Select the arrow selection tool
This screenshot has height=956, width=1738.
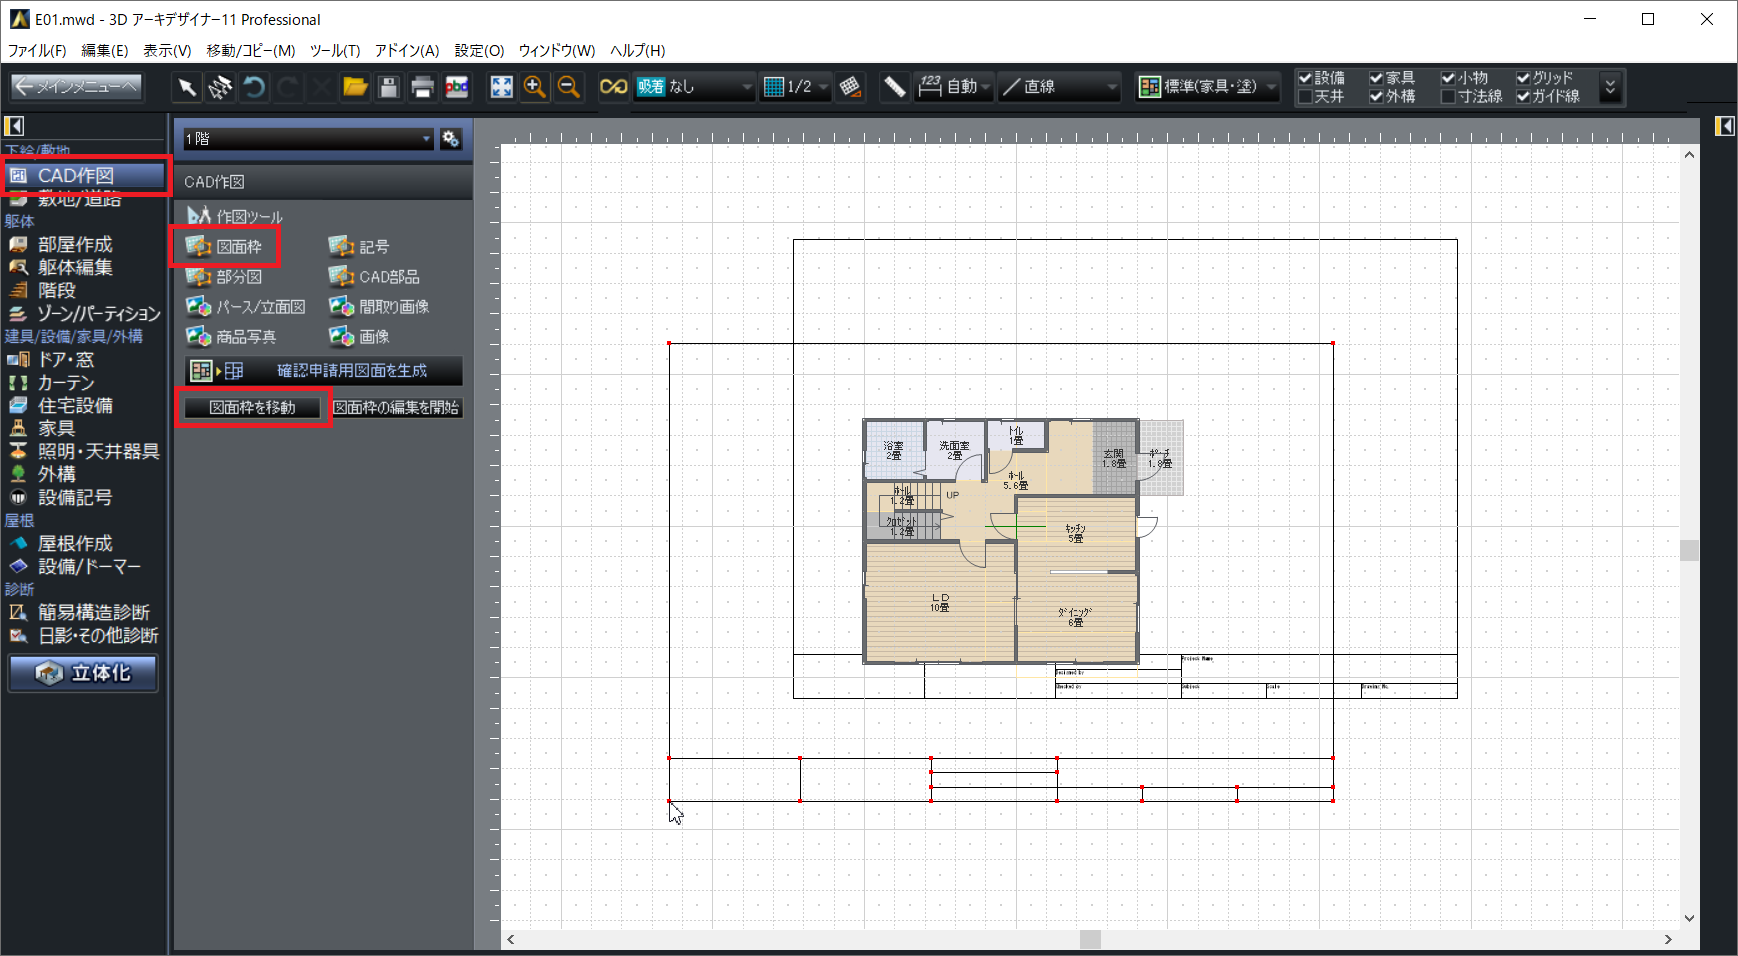pyautogui.click(x=187, y=88)
